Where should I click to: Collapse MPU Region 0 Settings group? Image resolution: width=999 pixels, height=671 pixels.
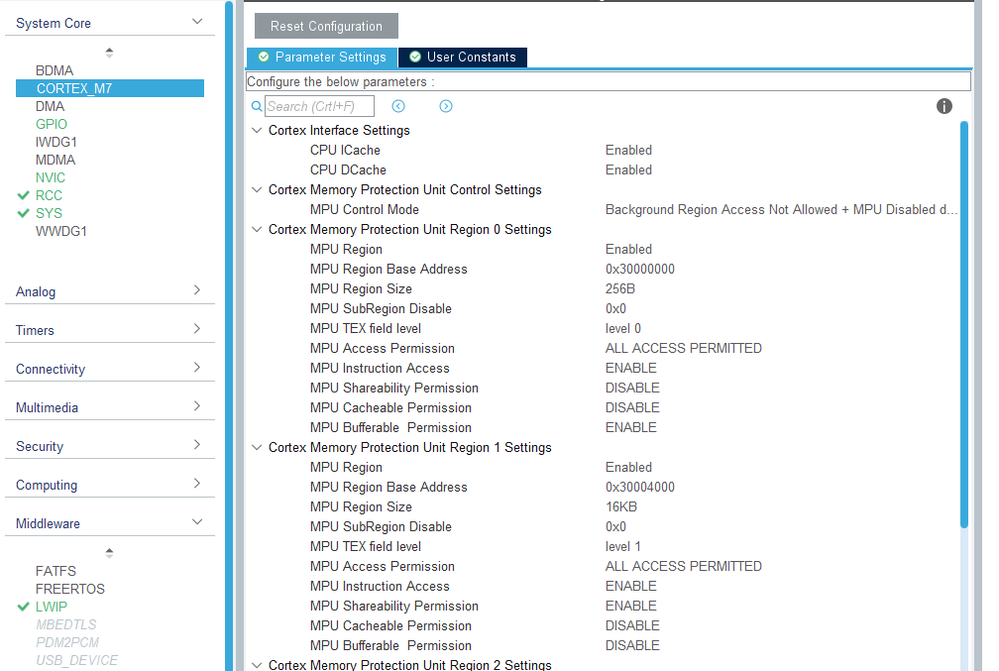click(x=257, y=229)
